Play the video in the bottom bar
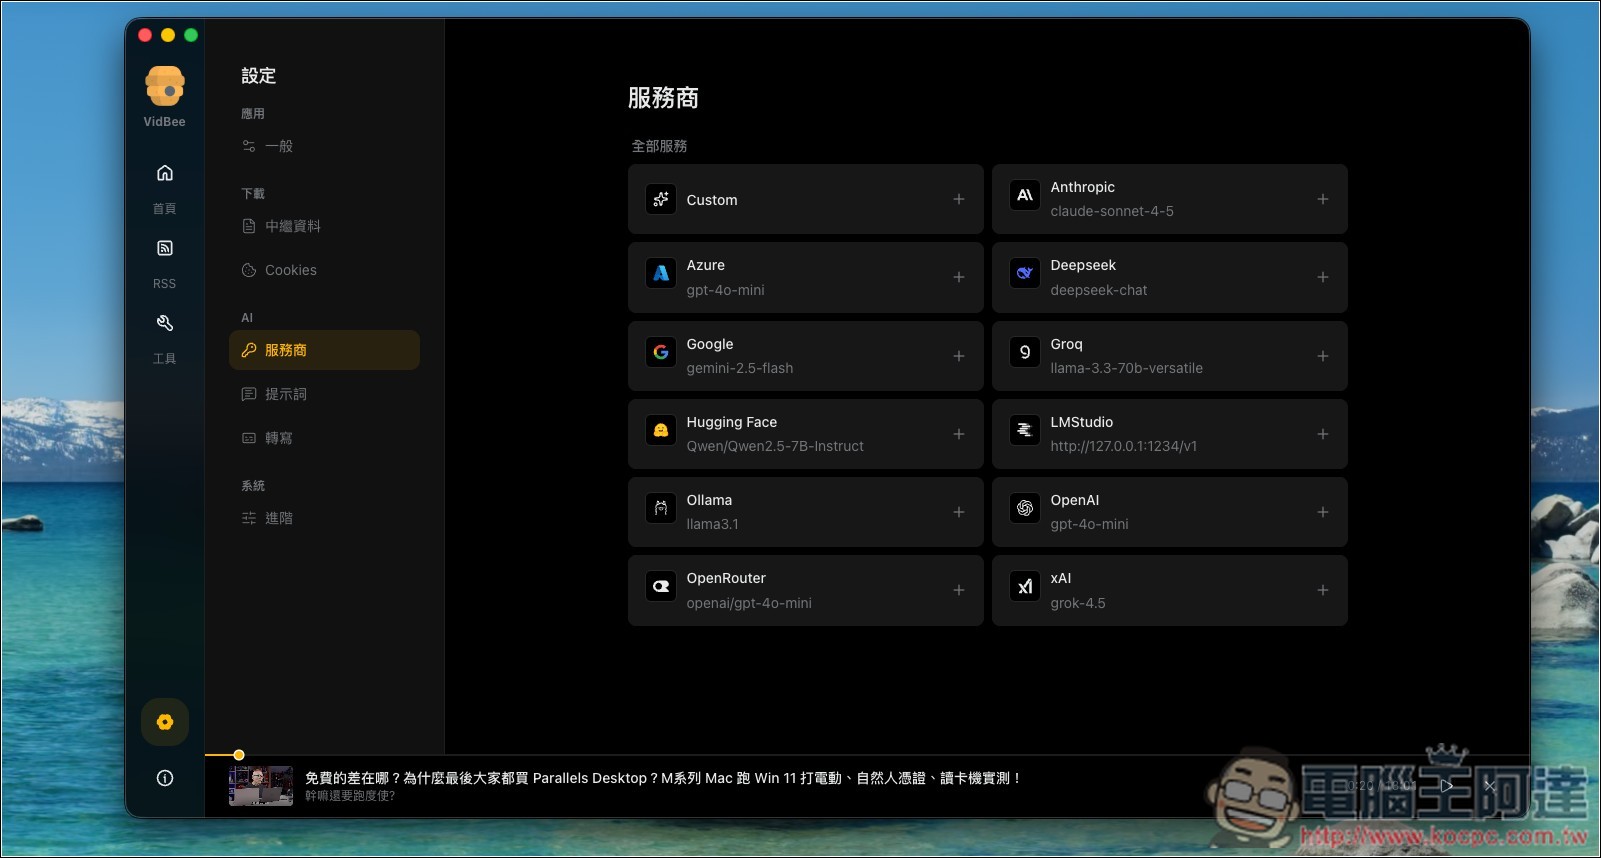 tap(1446, 786)
